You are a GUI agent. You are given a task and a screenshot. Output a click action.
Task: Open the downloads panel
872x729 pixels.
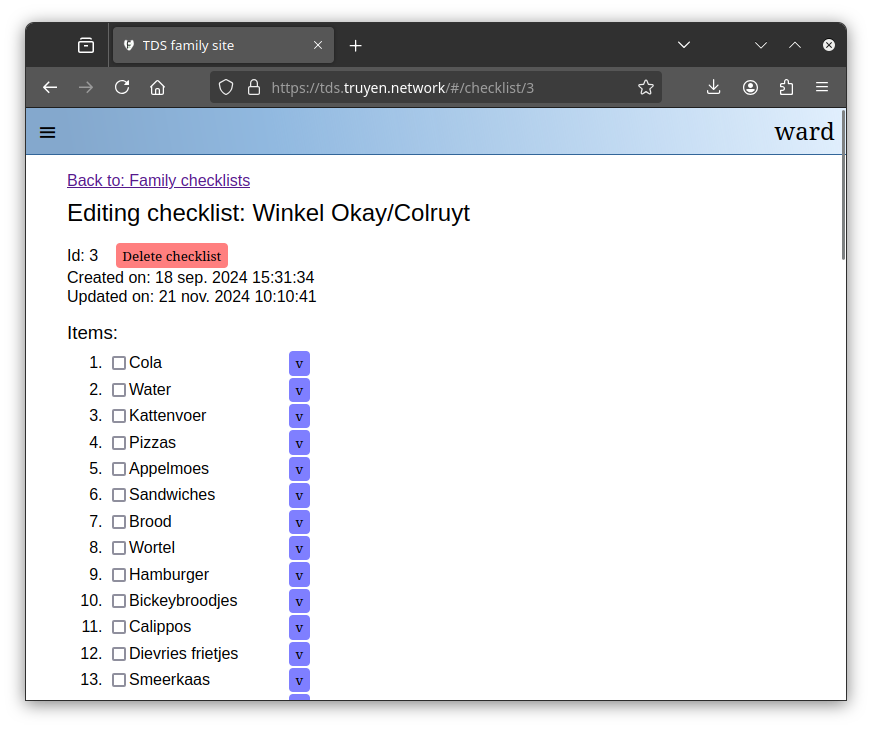click(x=713, y=87)
